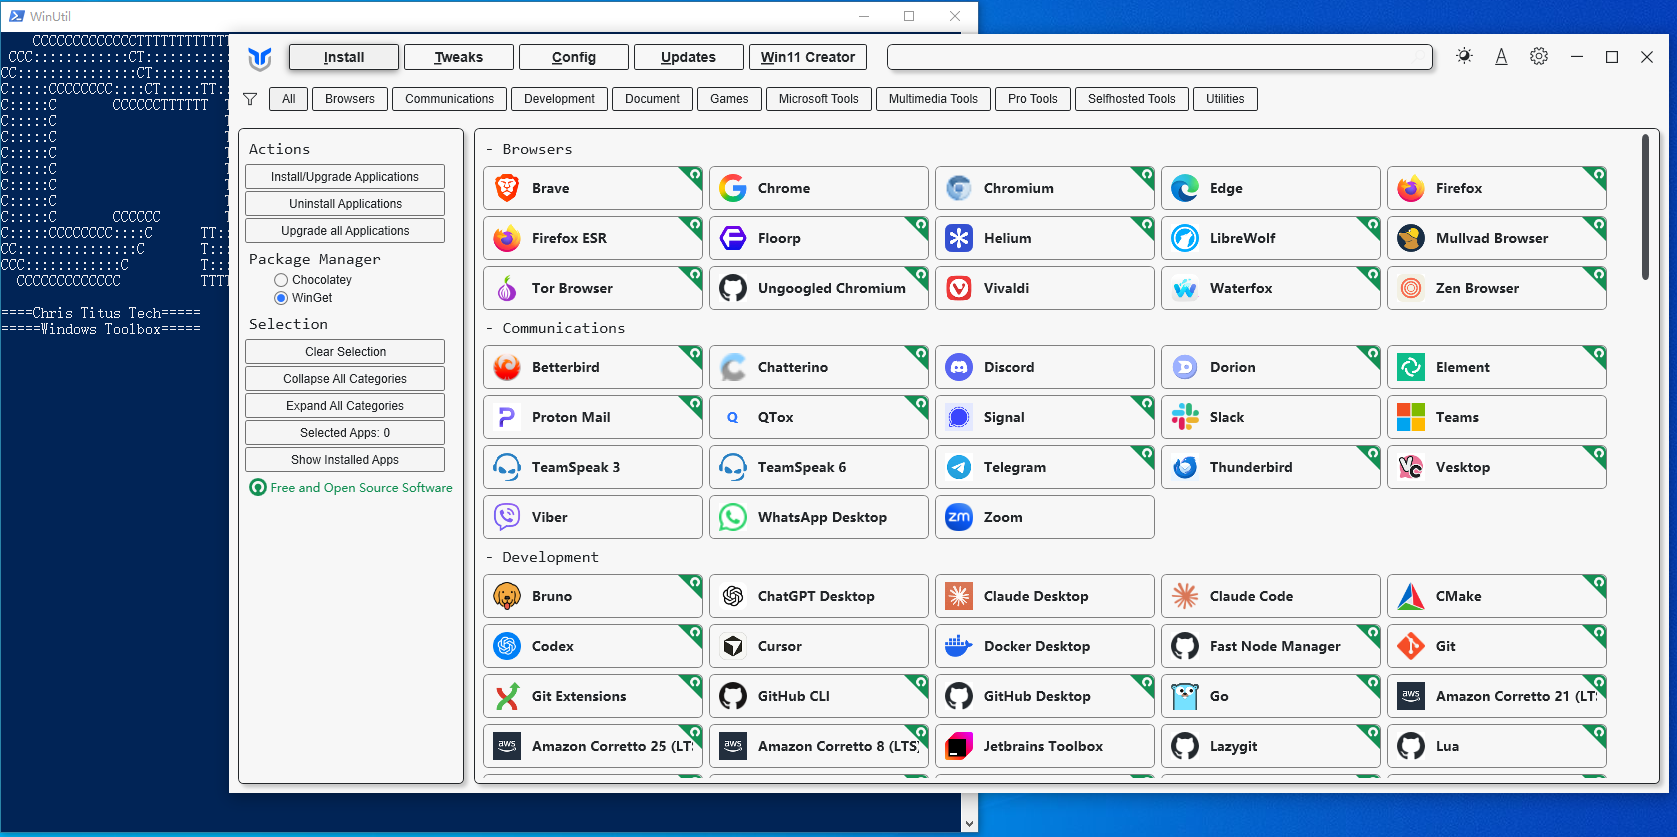Viewport: 1677px width, 837px height.
Task: Click the Microsoft Teams icon
Action: 1411,417
